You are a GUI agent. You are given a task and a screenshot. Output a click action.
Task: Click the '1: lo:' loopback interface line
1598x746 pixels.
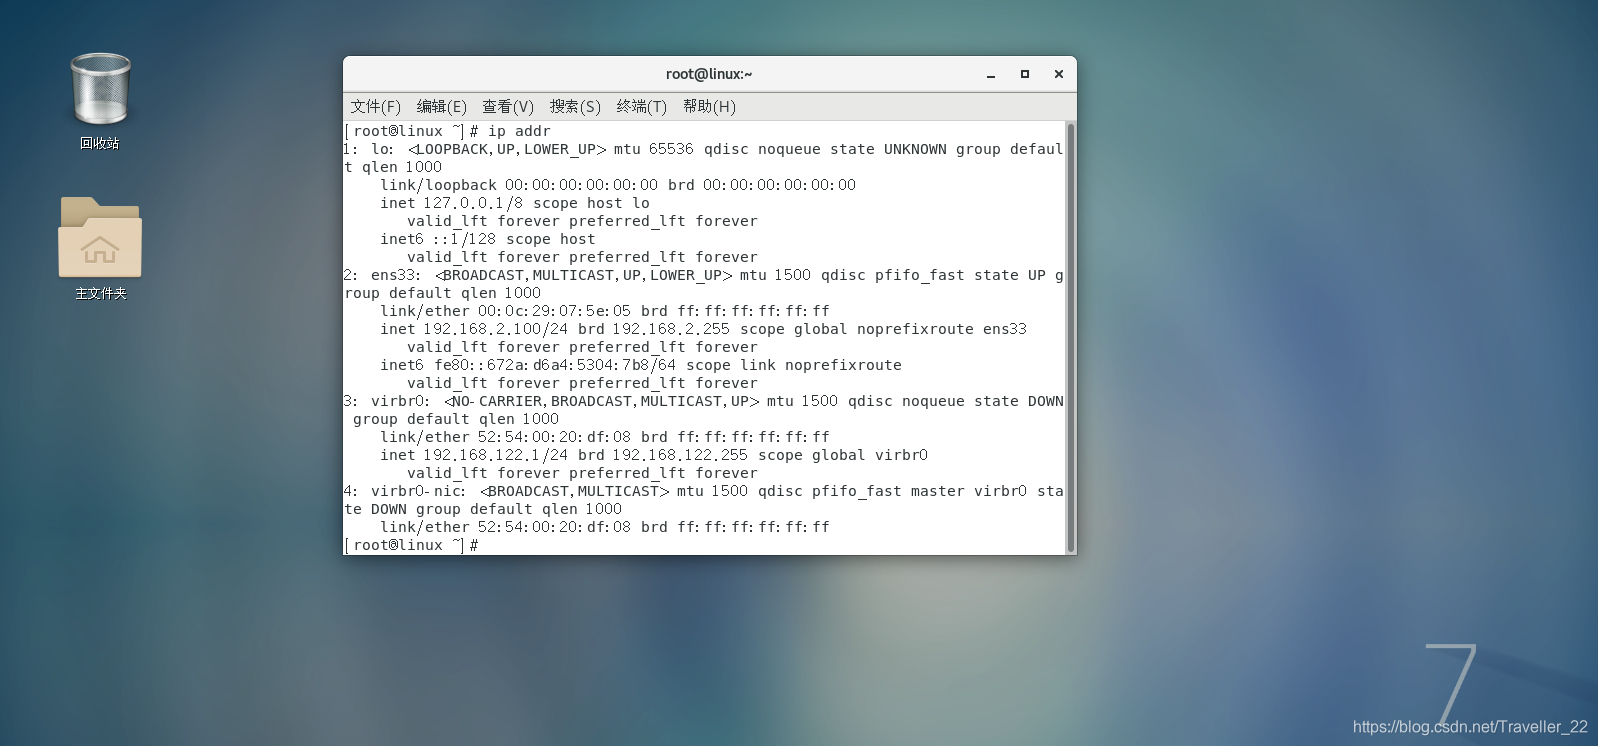704,149
